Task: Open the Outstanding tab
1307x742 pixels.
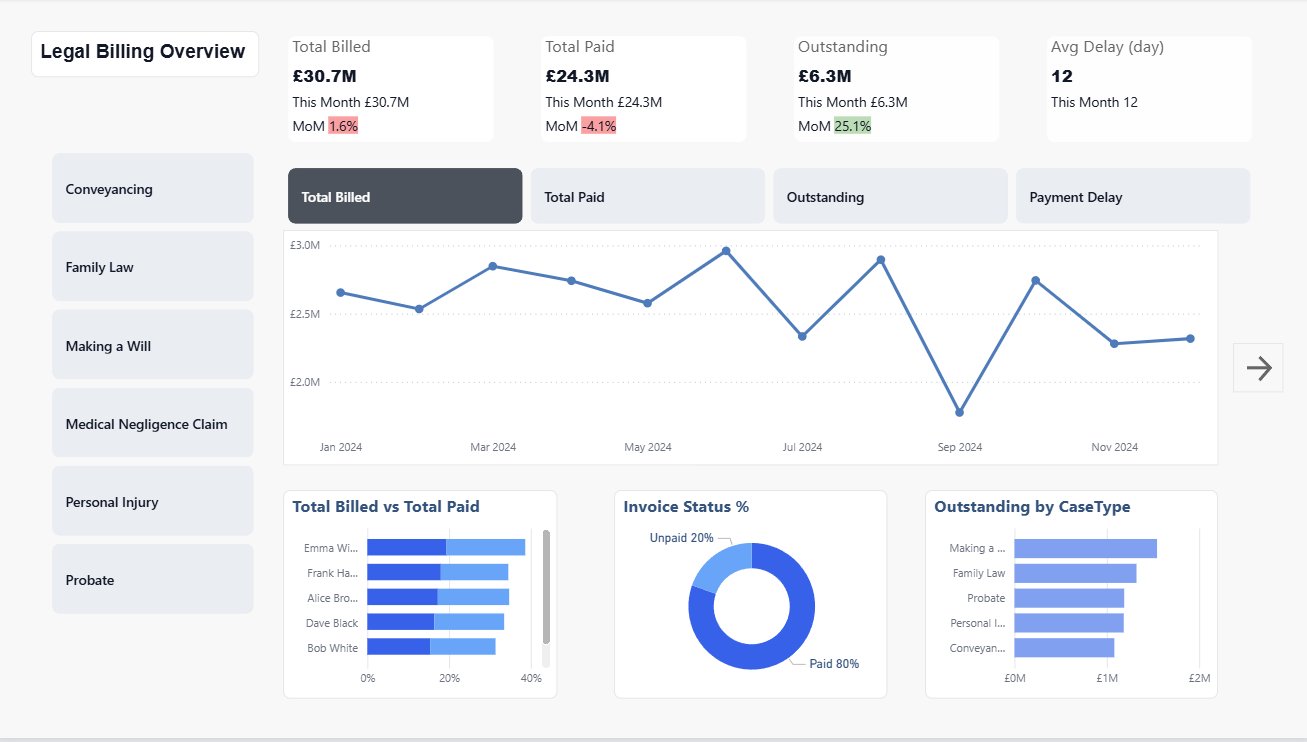Action: coord(890,196)
